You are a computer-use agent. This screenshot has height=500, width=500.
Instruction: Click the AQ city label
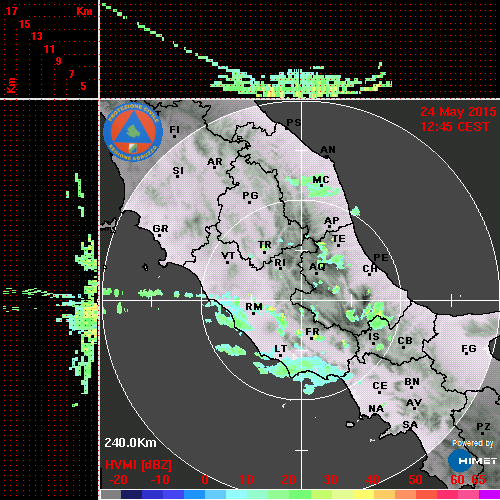point(317,267)
